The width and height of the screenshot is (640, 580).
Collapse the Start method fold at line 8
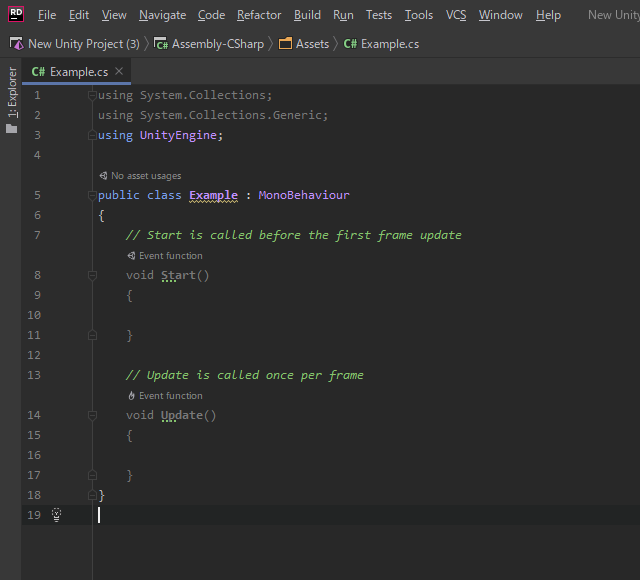[x=92, y=275]
